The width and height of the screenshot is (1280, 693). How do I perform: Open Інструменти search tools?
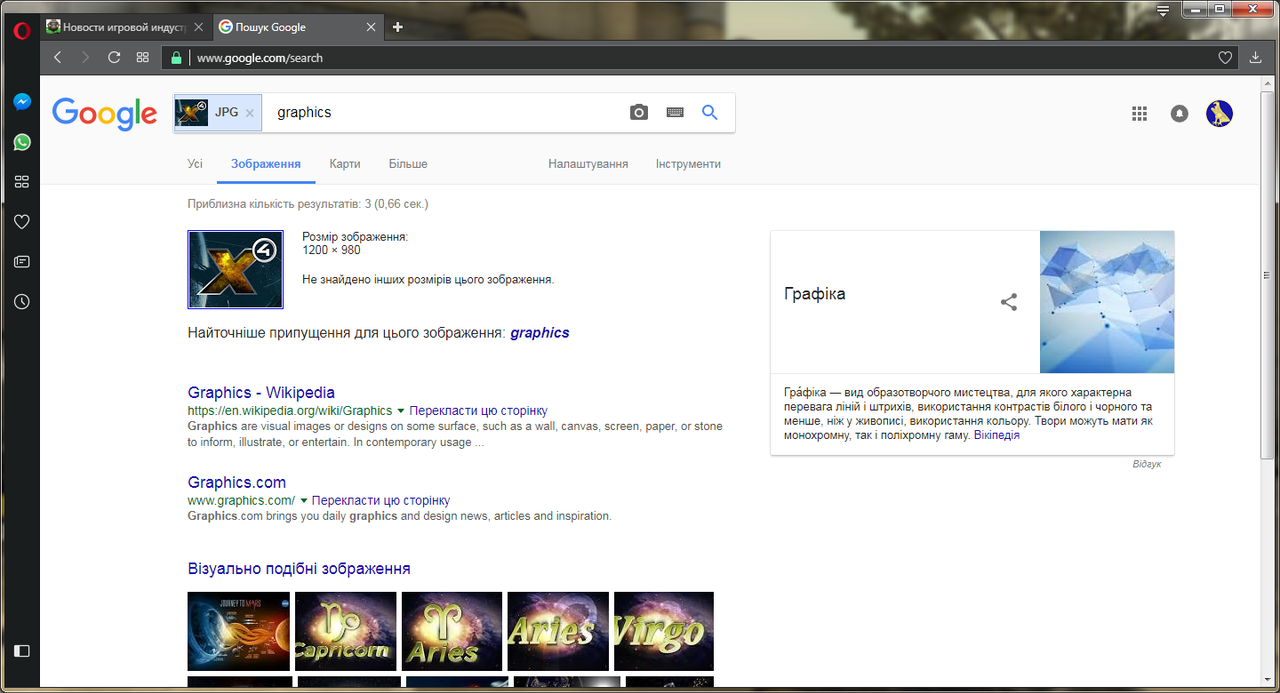[x=688, y=164]
